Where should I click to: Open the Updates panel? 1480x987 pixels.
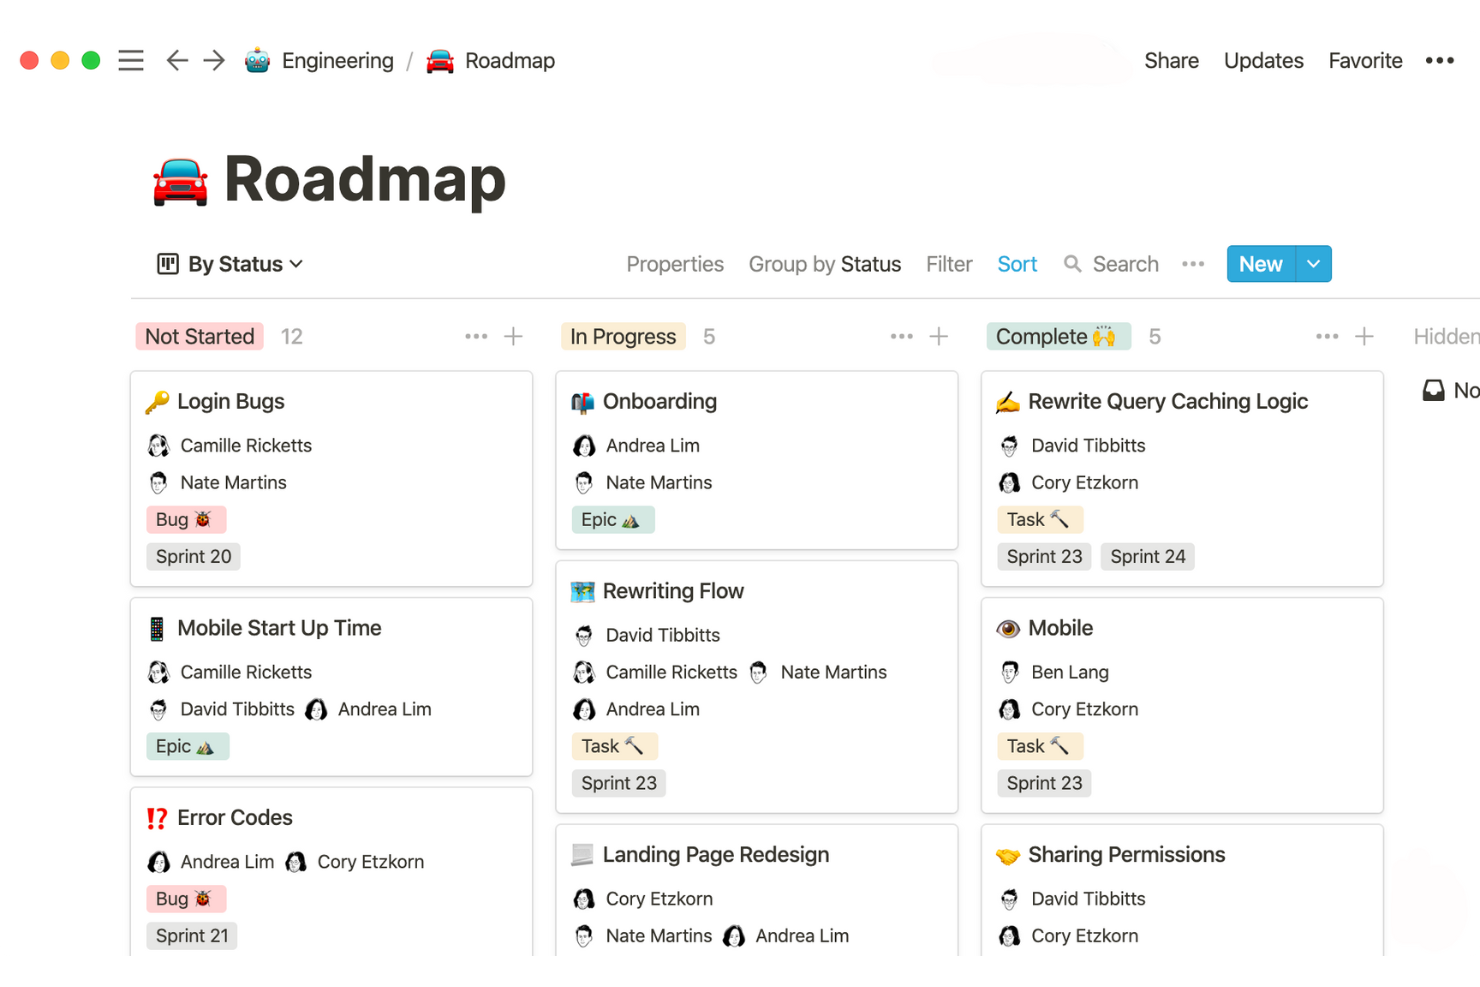pos(1263,61)
